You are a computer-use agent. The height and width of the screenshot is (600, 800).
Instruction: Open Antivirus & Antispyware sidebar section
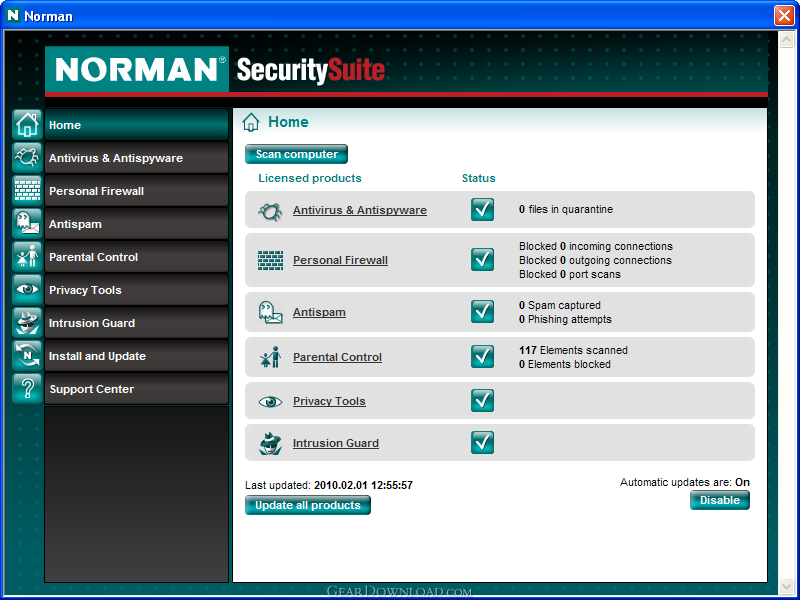point(136,158)
